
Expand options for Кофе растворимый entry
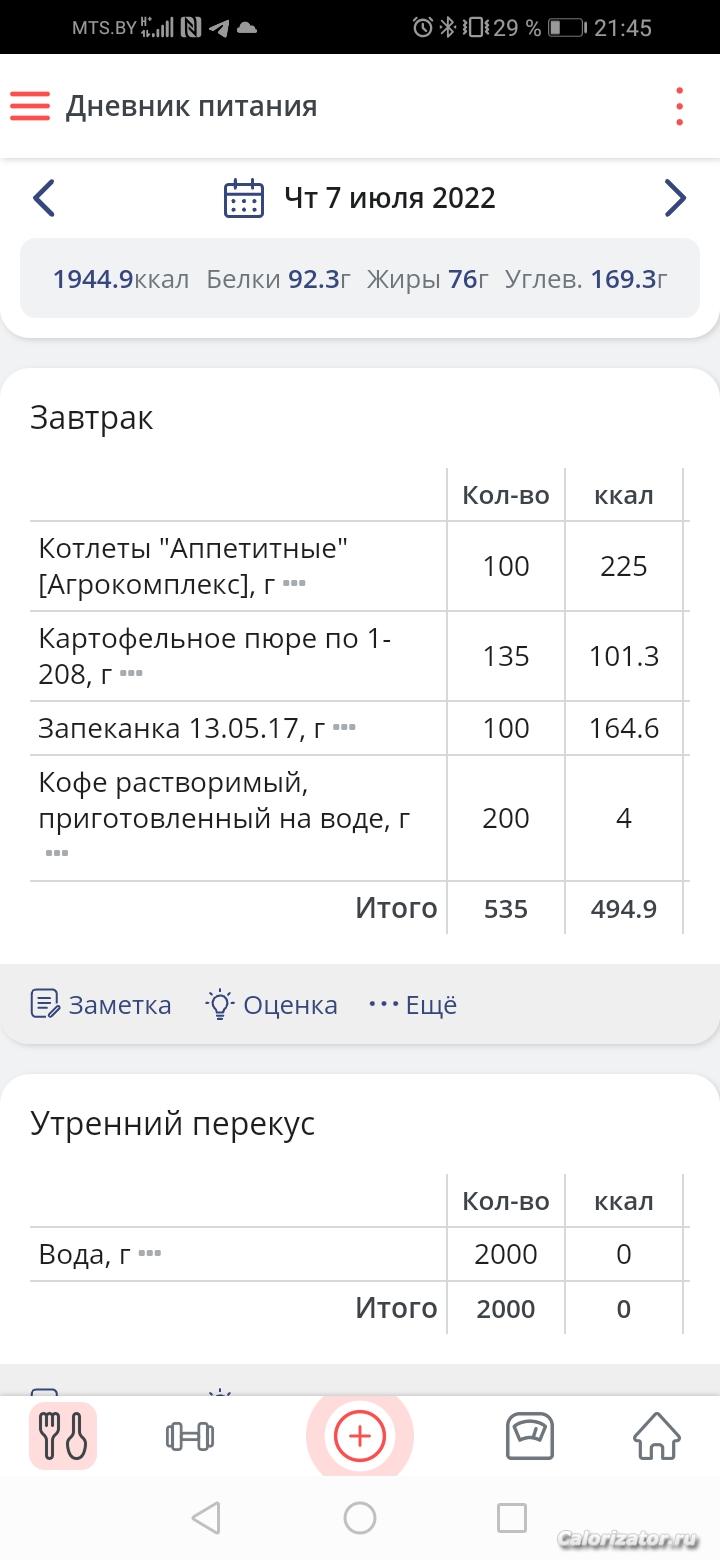[x=57, y=853]
